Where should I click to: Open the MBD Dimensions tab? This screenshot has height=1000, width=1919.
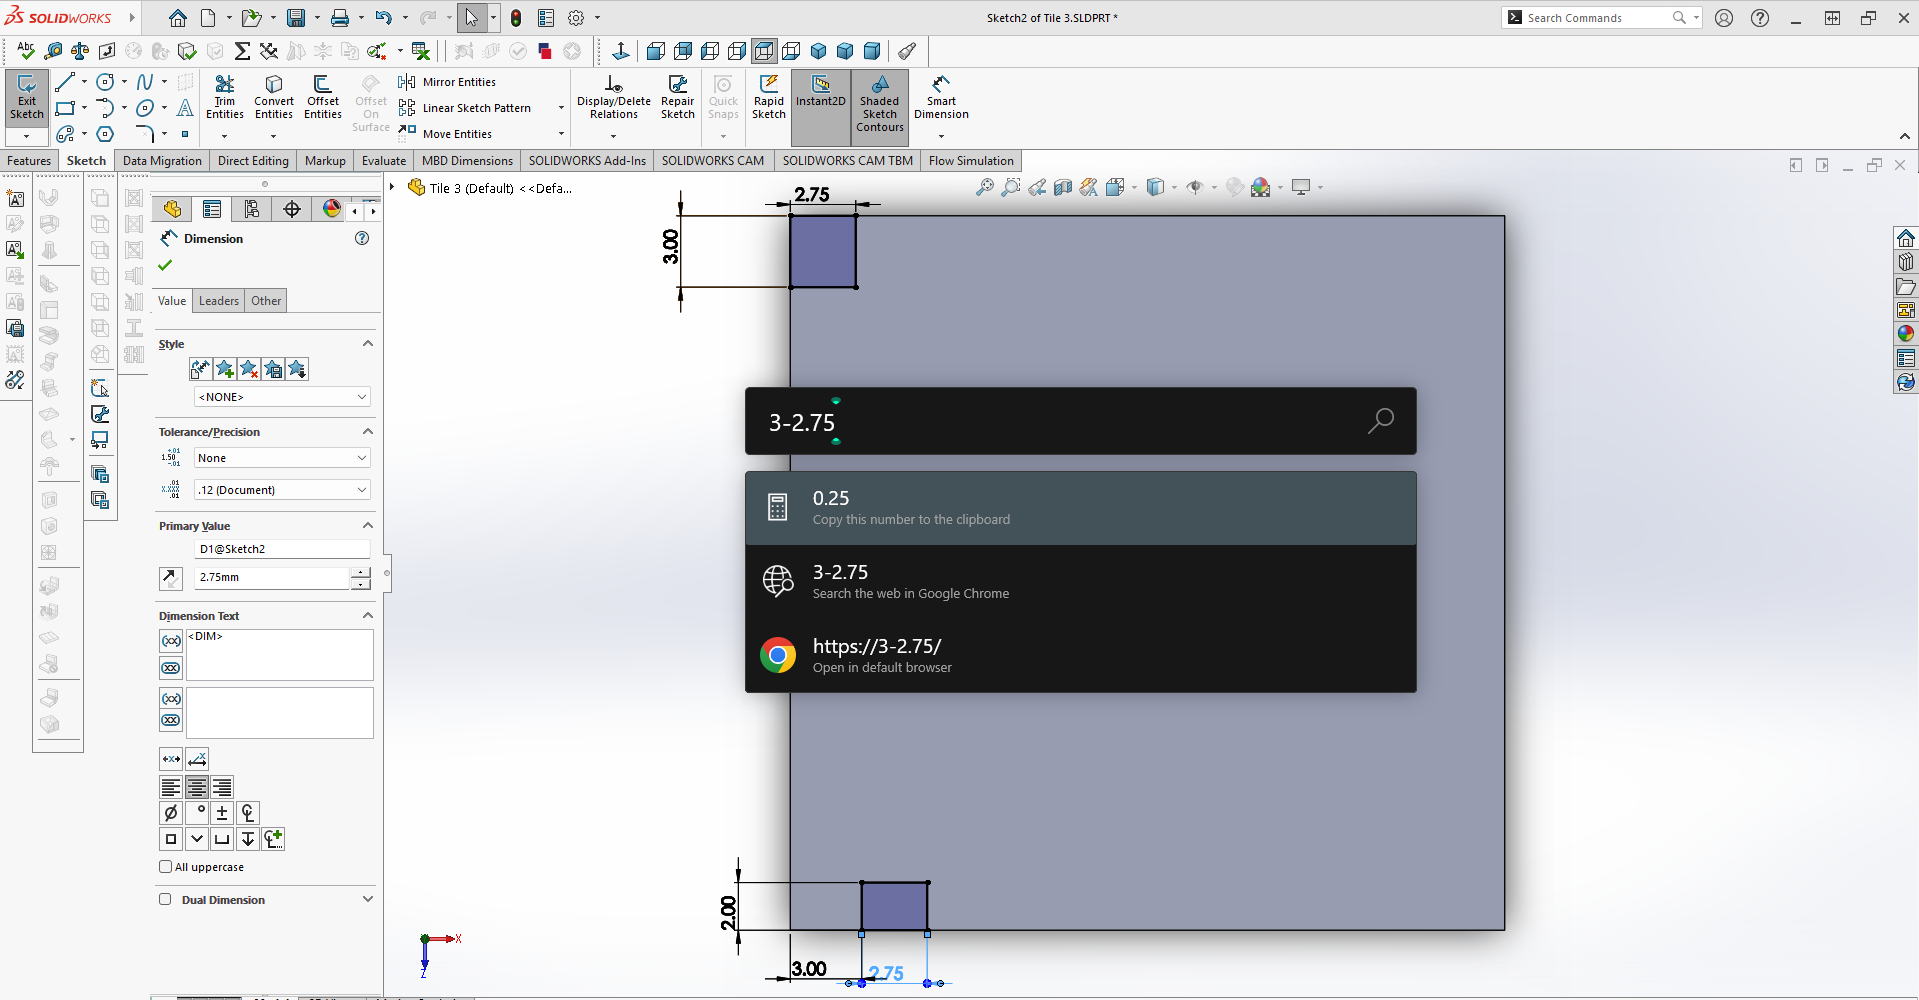click(x=467, y=161)
